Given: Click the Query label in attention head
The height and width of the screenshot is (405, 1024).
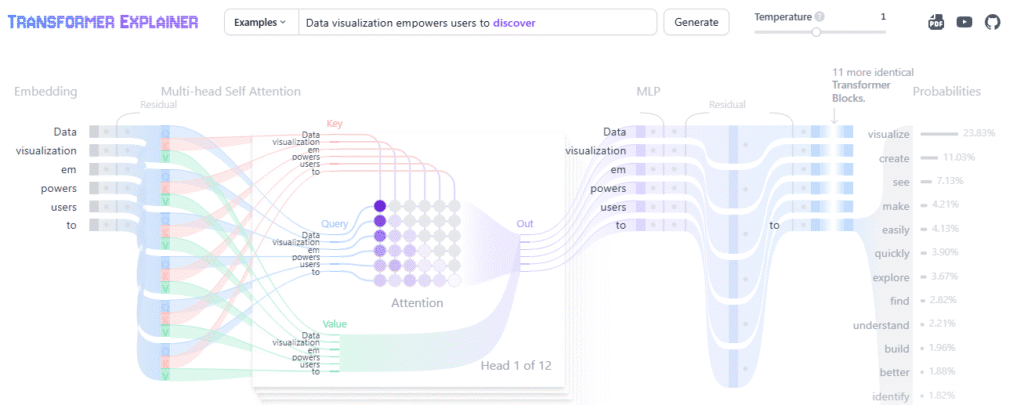Looking at the screenshot, I should tap(334, 224).
